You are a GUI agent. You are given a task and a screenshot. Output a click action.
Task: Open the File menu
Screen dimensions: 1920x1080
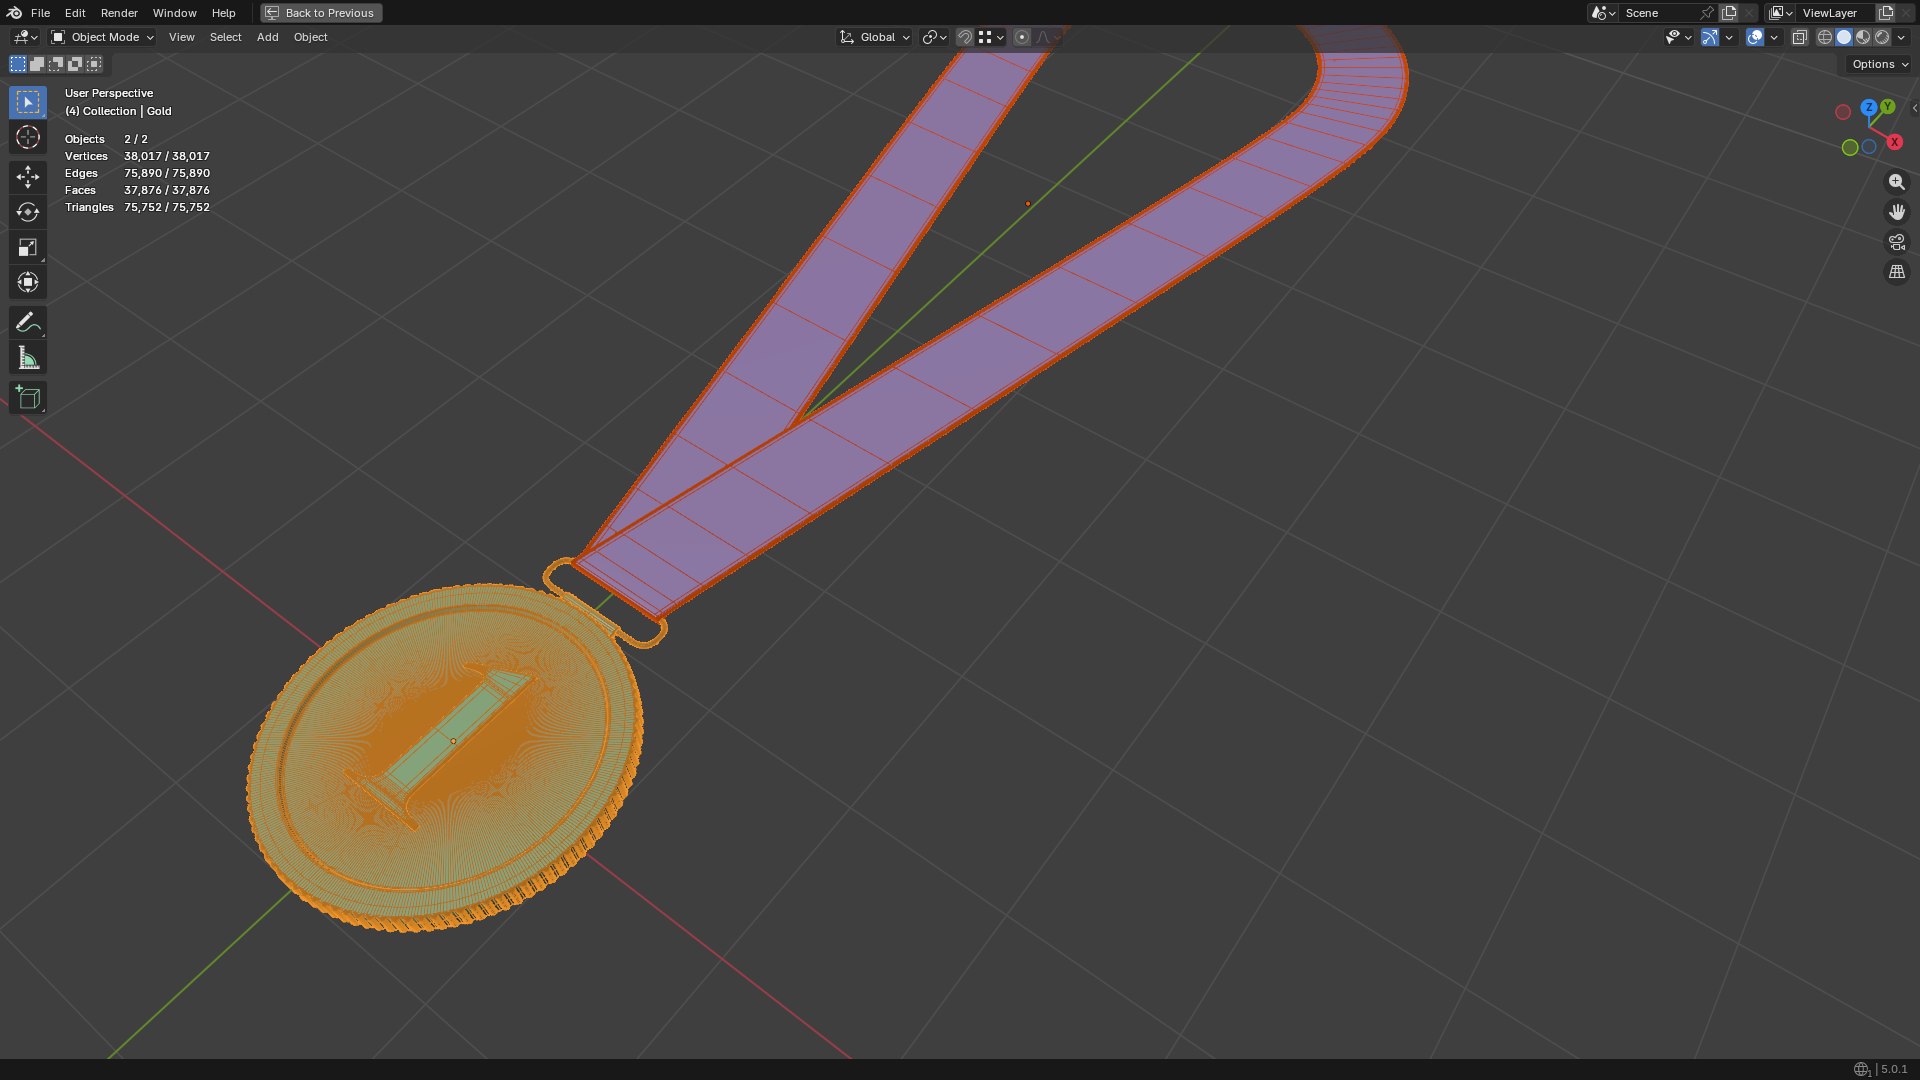pos(40,13)
